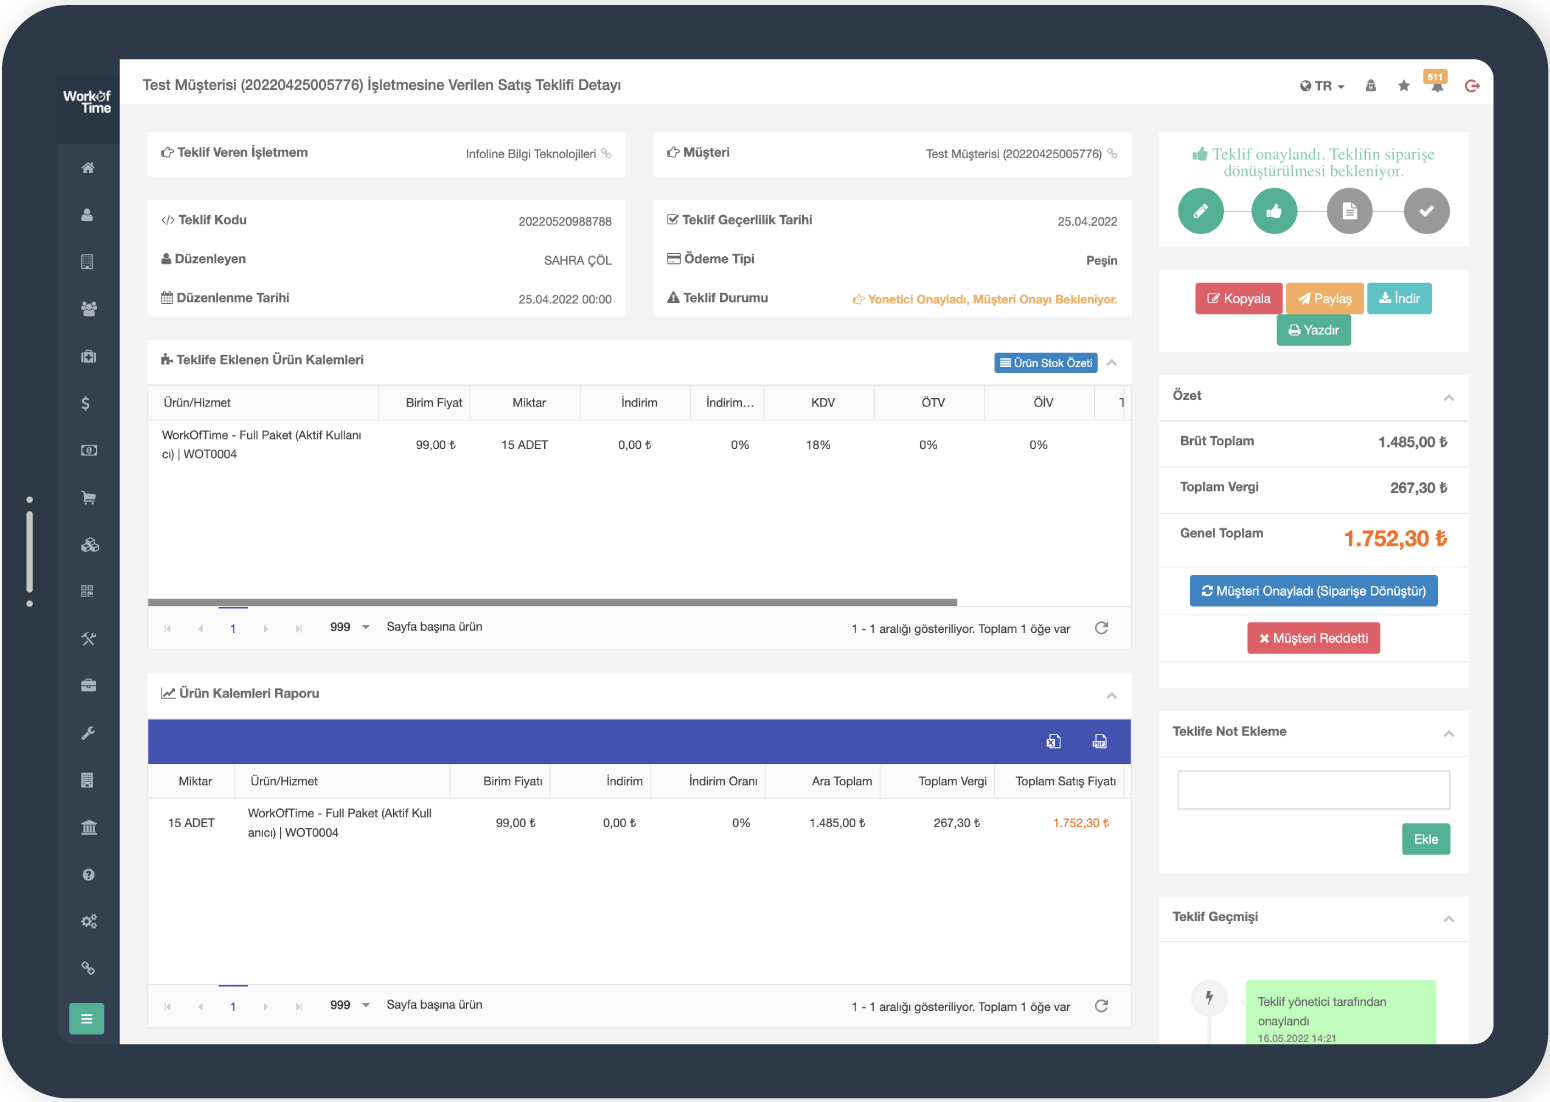Open the Home icon in sidebar
This screenshot has width=1550, height=1102.
click(88, 168)
